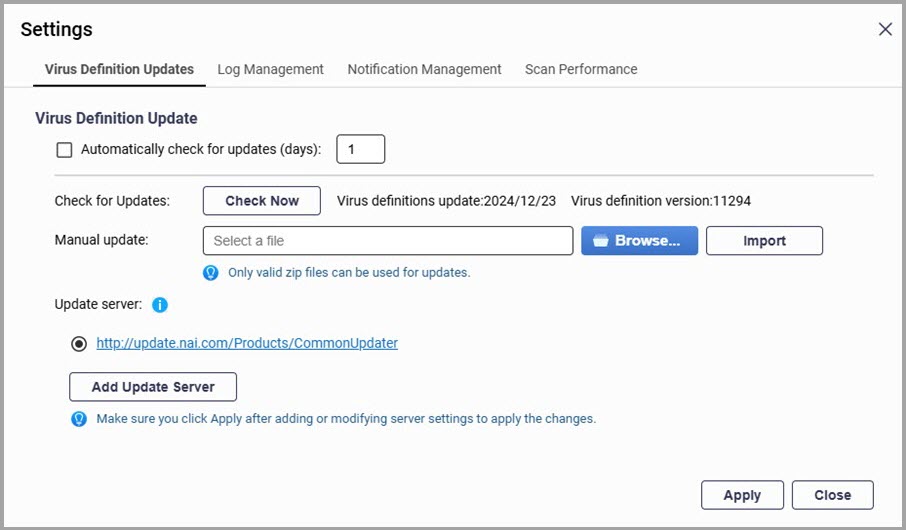Apply the settings changes

tap(742, 495)
